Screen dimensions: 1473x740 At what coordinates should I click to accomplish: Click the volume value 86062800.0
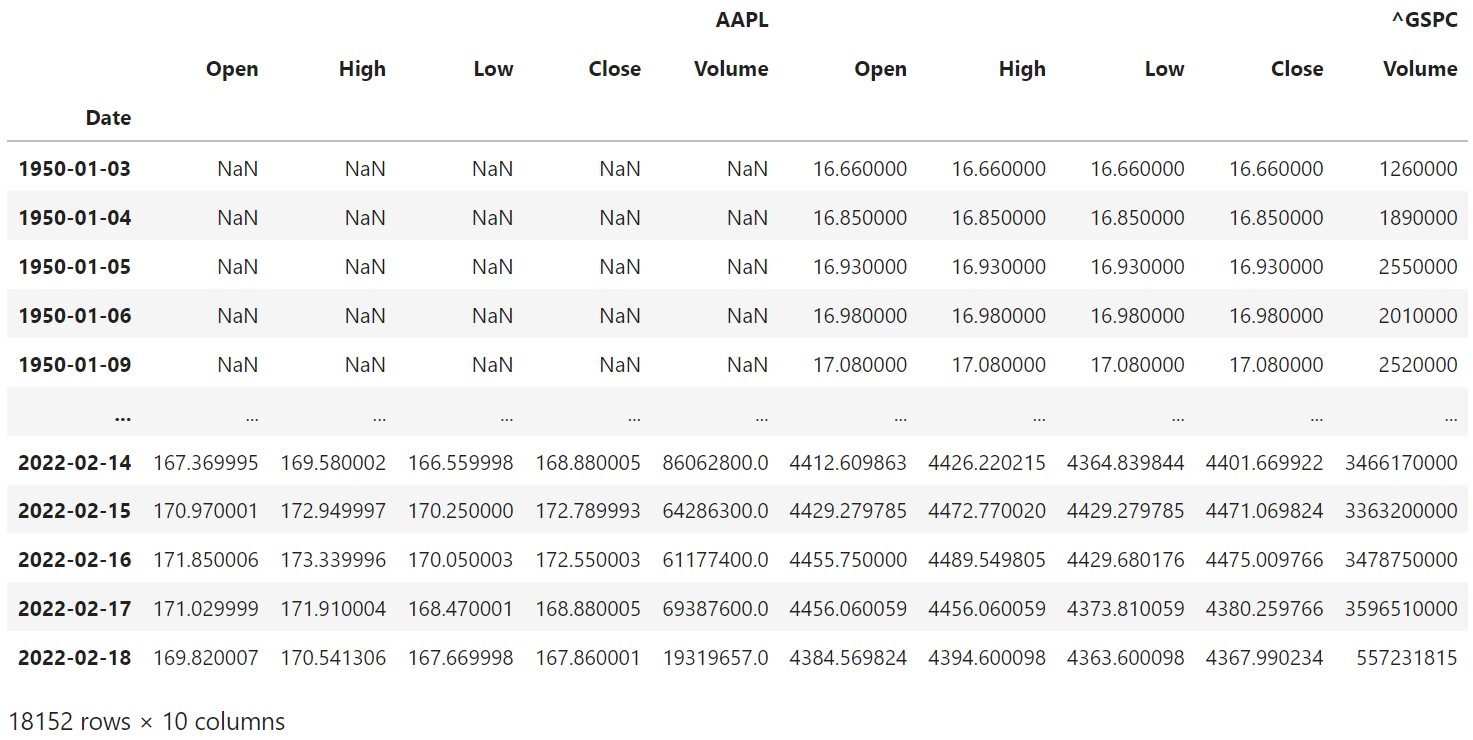pyautogui.click(x=716, y=462)
